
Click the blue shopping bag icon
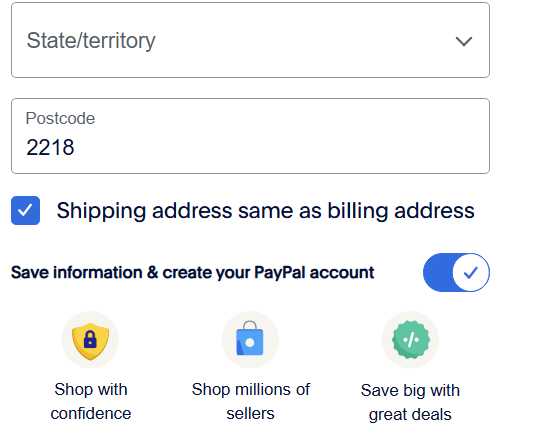(250, 339)
